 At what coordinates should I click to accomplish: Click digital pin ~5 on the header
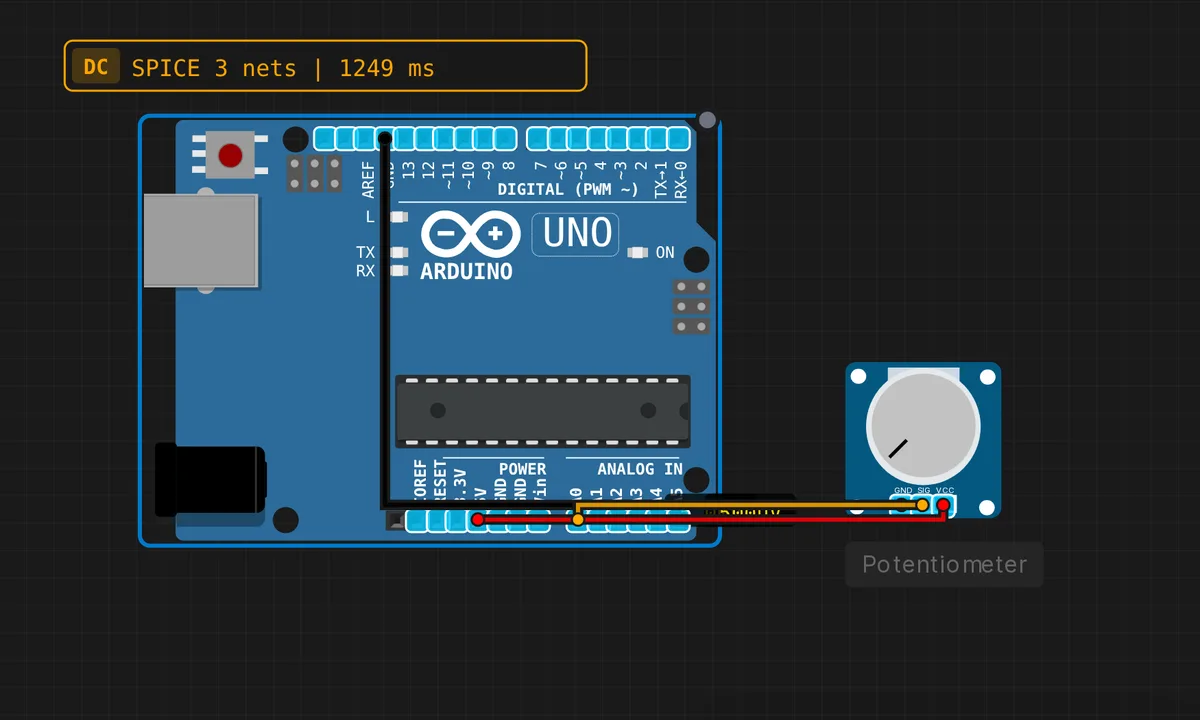(x=578, y=138)
